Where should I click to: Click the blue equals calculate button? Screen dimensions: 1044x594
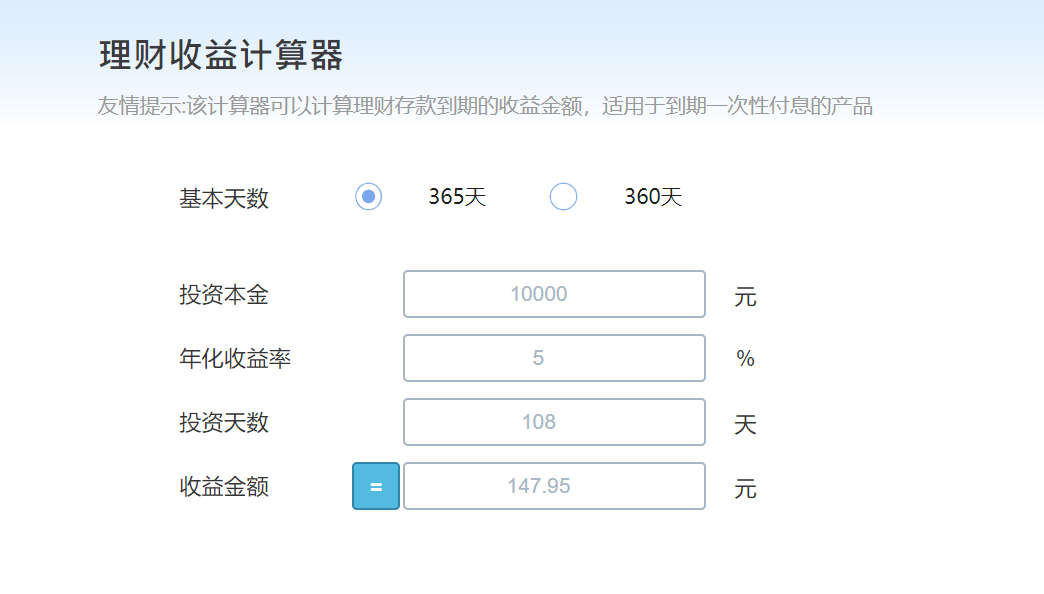pos(376,486)
